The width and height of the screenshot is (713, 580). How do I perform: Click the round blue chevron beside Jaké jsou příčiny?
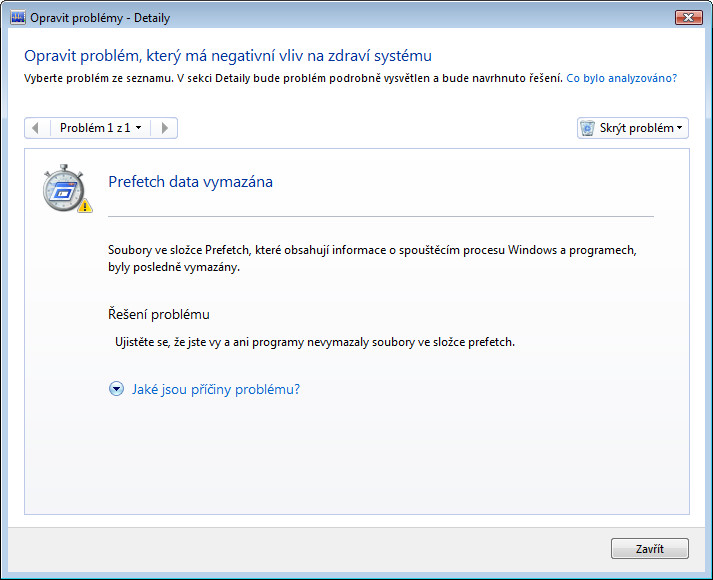116,389
